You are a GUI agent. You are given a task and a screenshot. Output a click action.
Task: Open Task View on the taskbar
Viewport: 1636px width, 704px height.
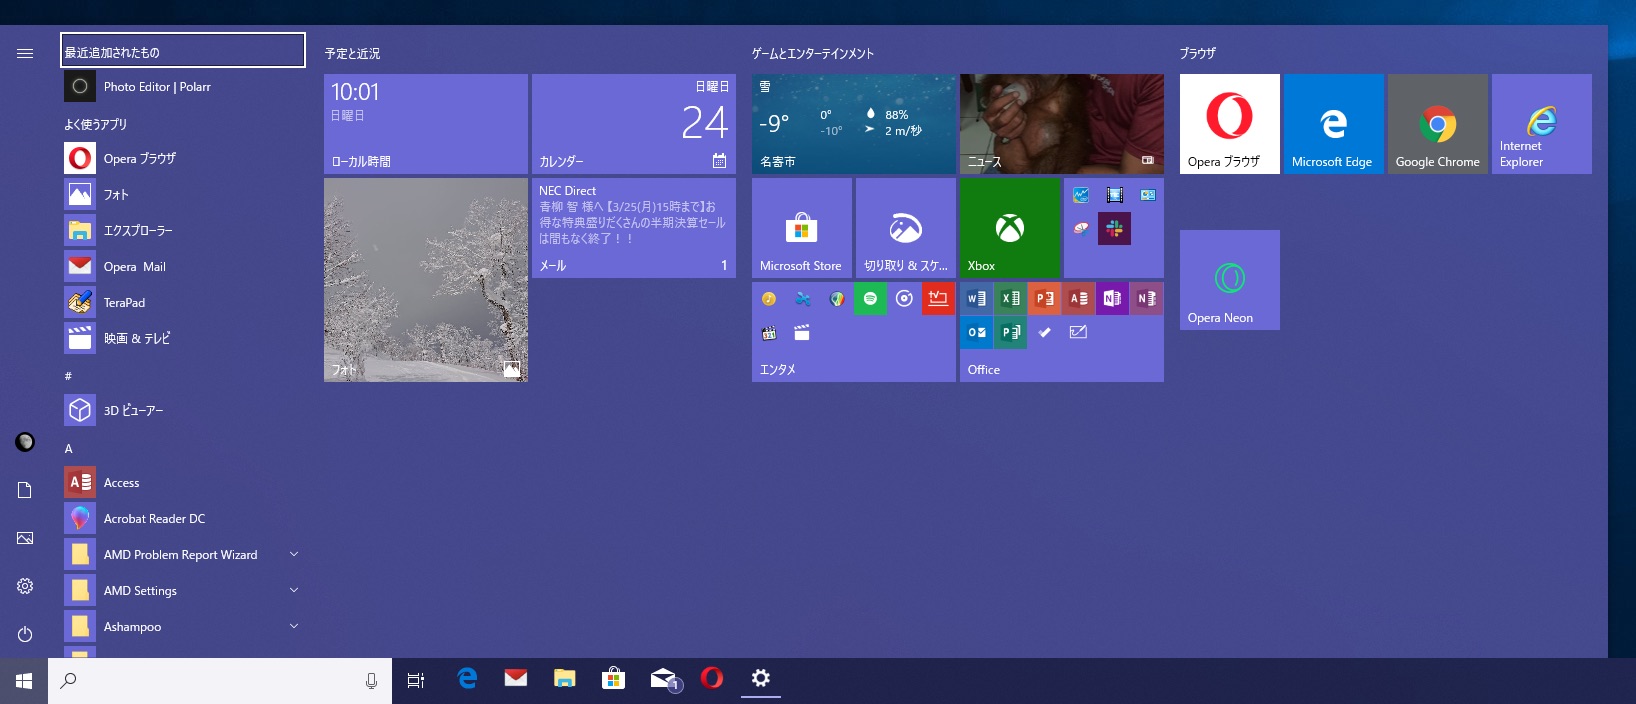pos(416,681)
